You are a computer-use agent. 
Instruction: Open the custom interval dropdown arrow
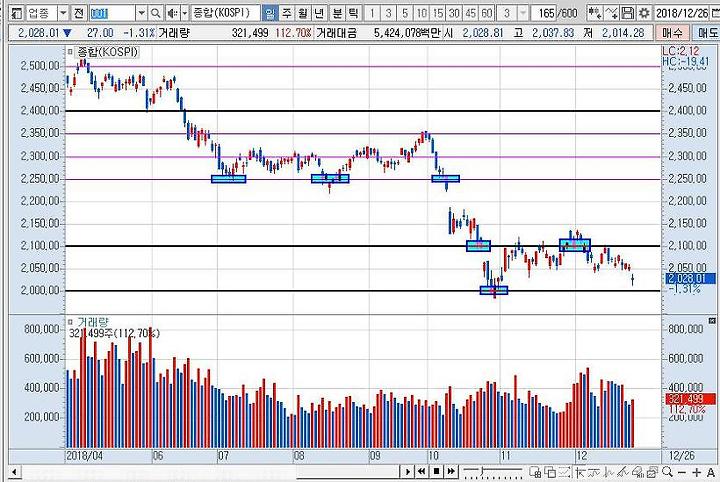(523, 13)
